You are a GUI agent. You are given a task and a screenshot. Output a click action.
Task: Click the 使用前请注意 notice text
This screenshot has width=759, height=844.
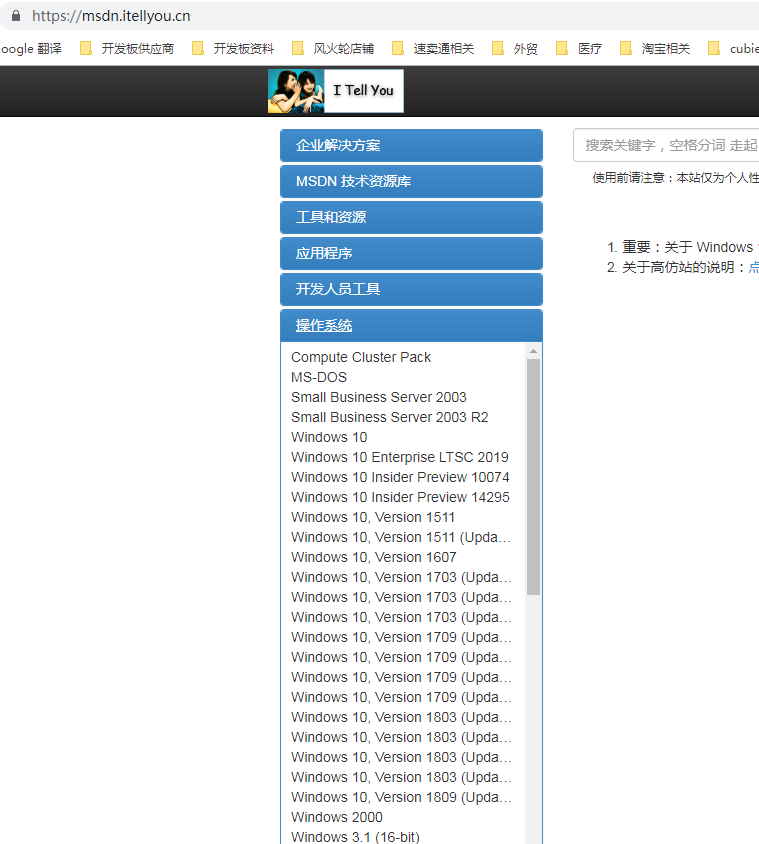[x=676, y=178]
